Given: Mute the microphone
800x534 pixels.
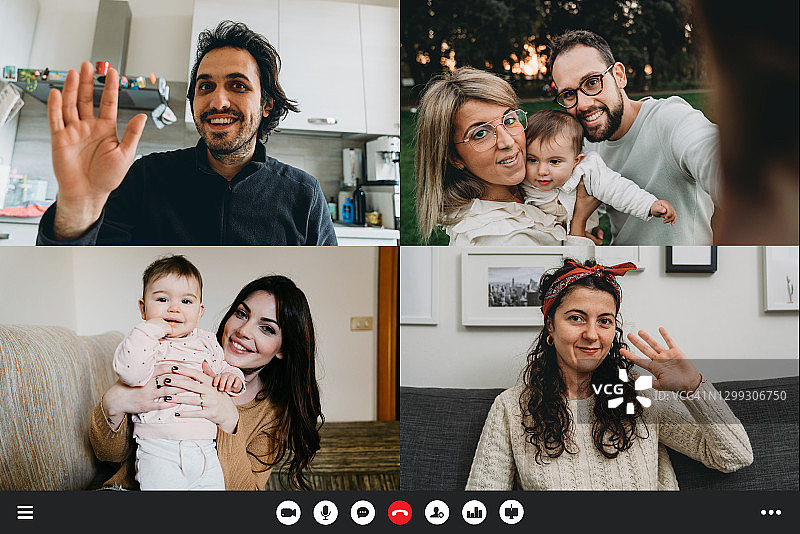Looking at the screenshot, I should pos(325,513).
